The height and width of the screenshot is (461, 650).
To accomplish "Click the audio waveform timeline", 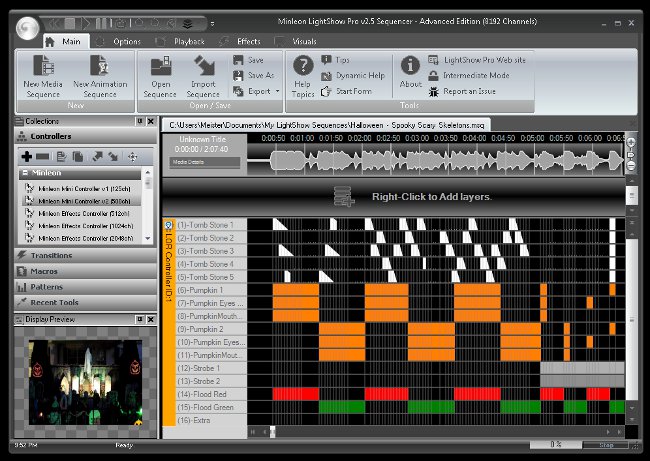I will [435, 160].
